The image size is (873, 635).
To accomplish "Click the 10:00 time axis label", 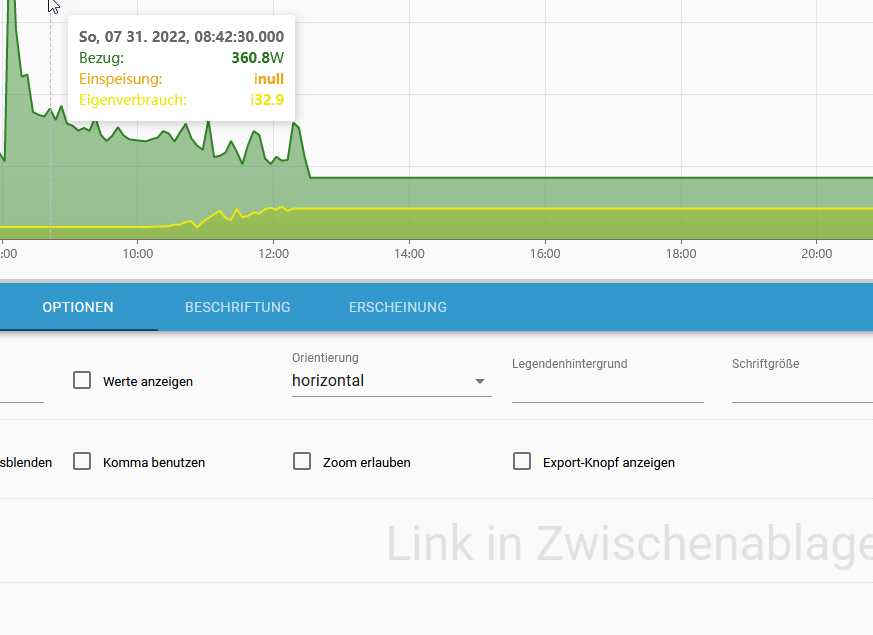I will 138,254.
